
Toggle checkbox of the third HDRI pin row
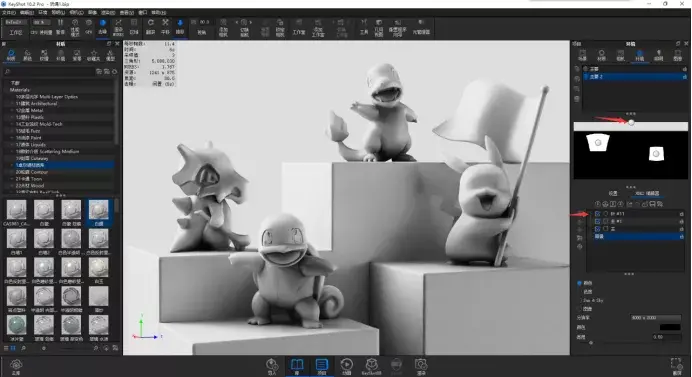pyautogui.click(x=598, y=229)
